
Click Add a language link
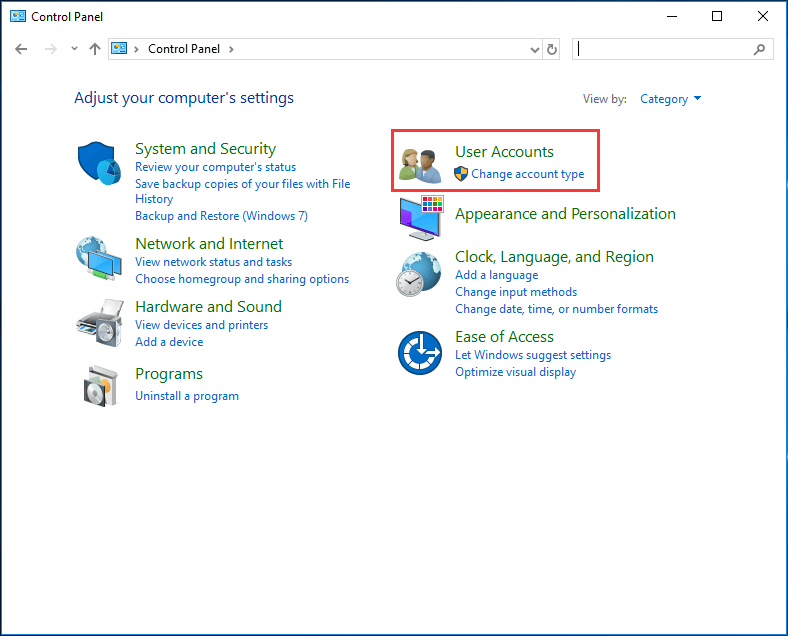tap(497, 275)
